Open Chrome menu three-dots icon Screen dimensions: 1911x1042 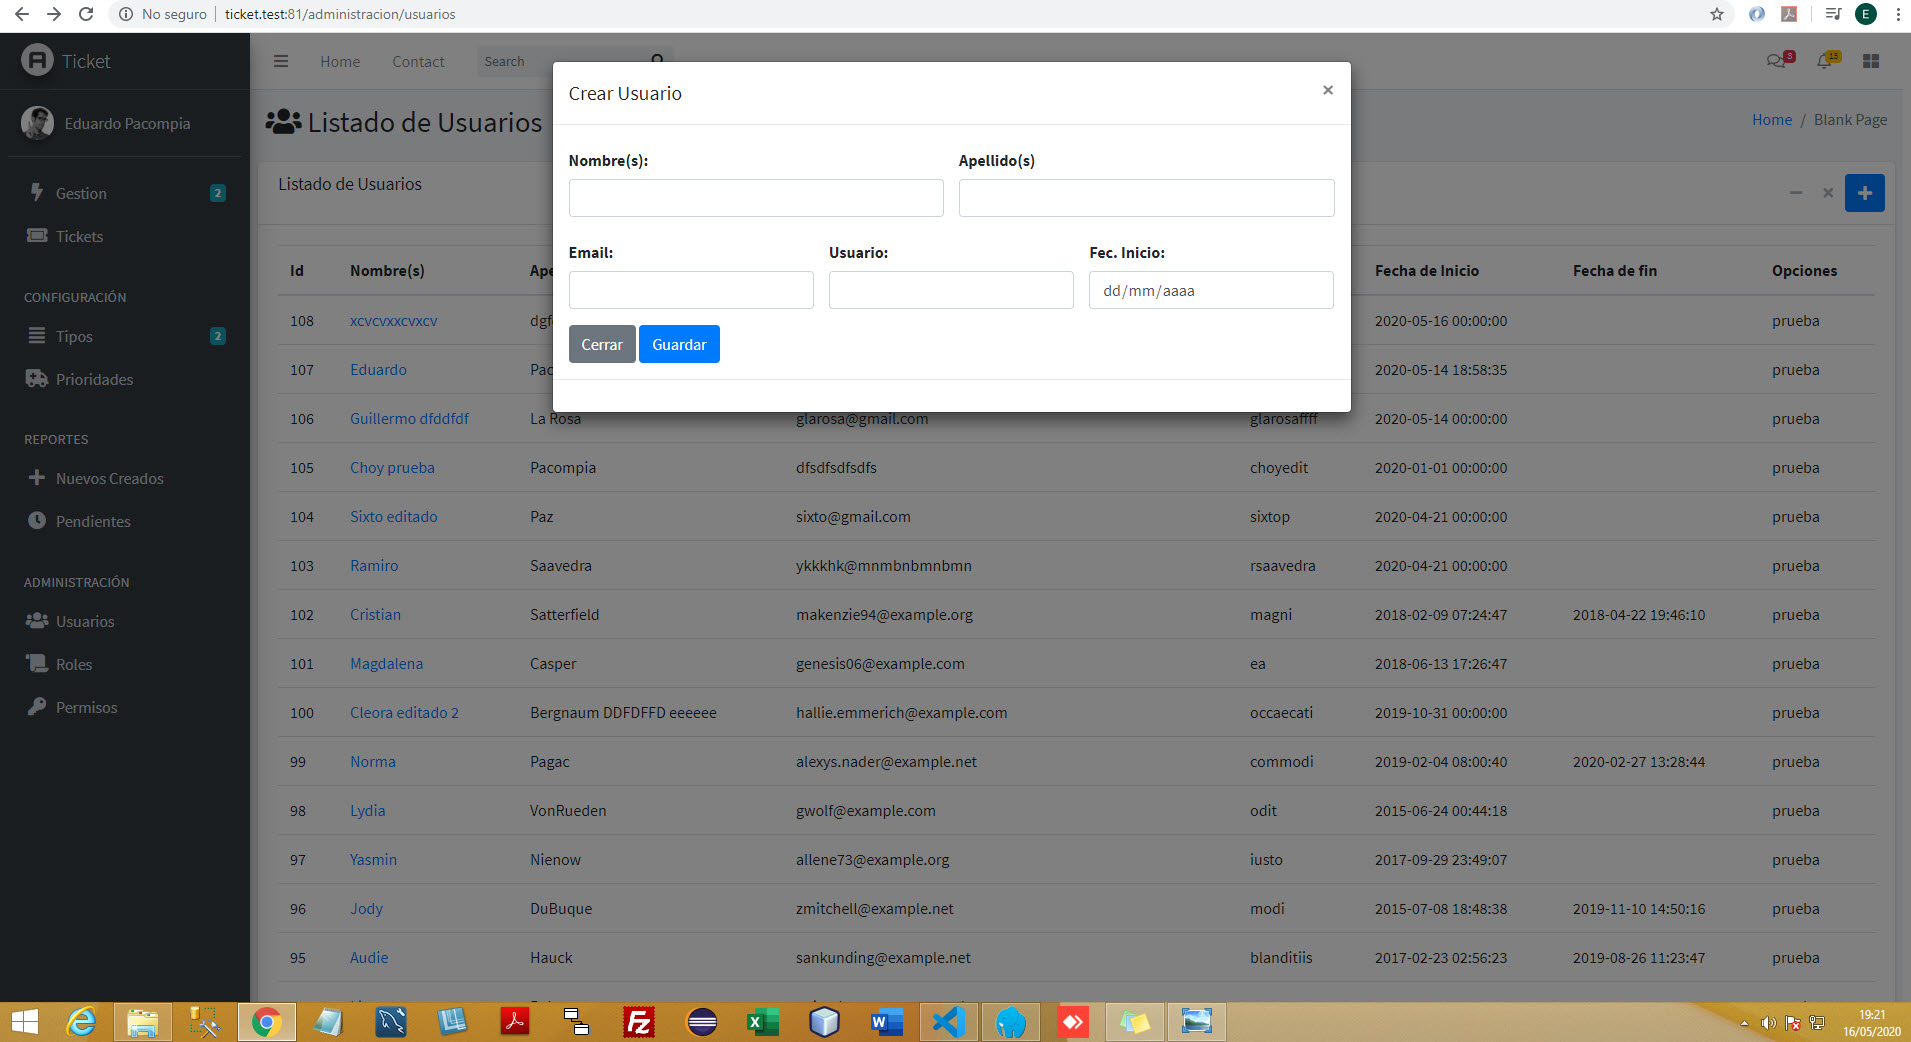(1897, 14)
